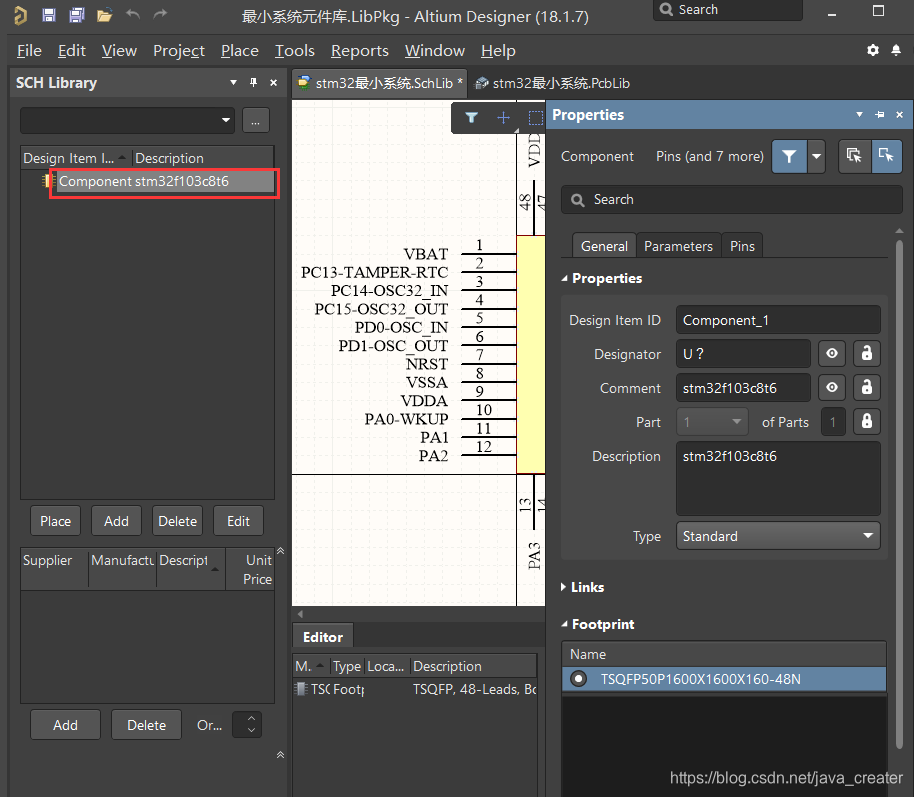Open the Part number dropdown
This screenshot has height=797, width=914.
coord(712,422)
